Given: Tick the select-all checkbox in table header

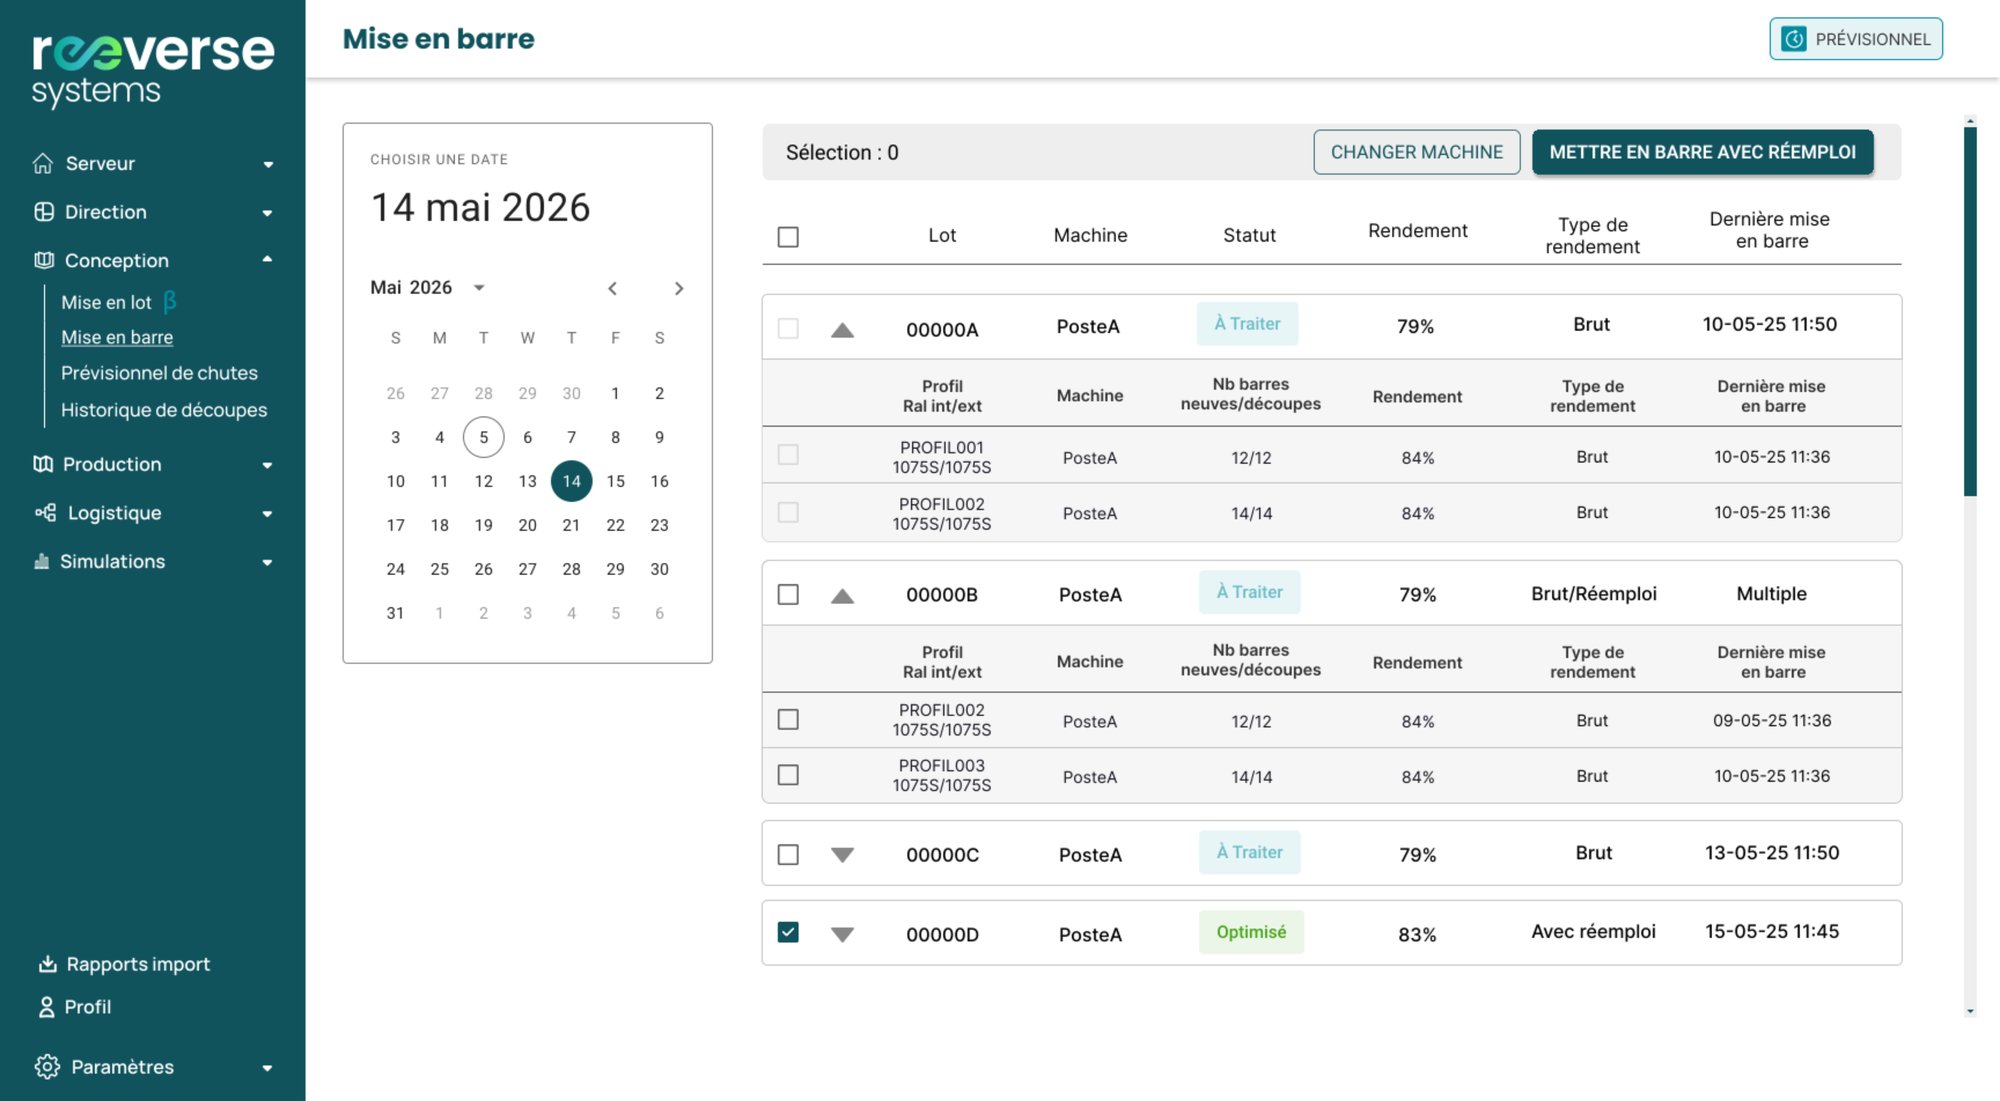Looking at the screenshot, I should pos(788,236).
